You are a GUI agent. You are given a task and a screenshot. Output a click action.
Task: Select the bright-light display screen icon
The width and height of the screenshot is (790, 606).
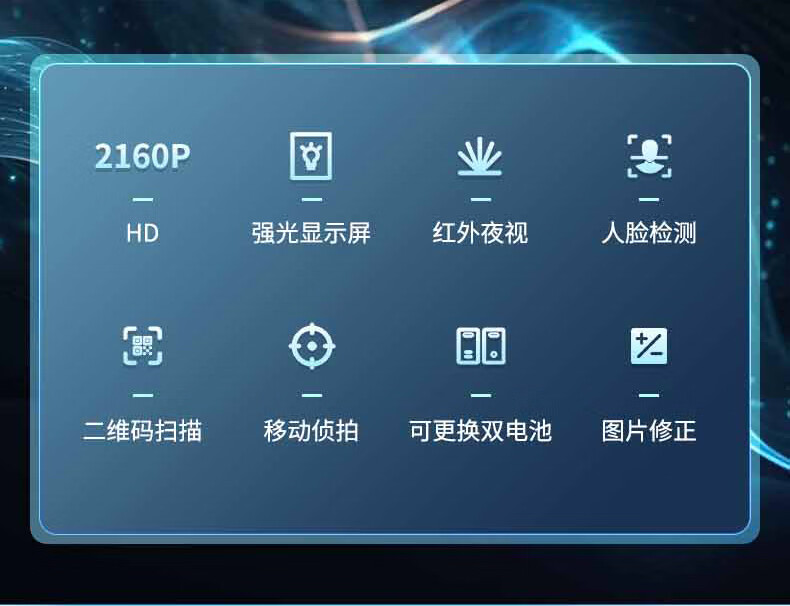[311, 156]
